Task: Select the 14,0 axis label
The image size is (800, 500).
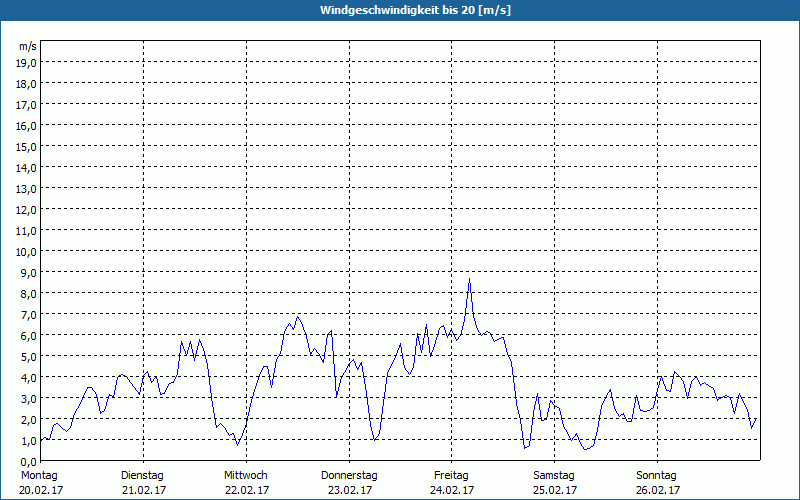Action: pos(27,168)
